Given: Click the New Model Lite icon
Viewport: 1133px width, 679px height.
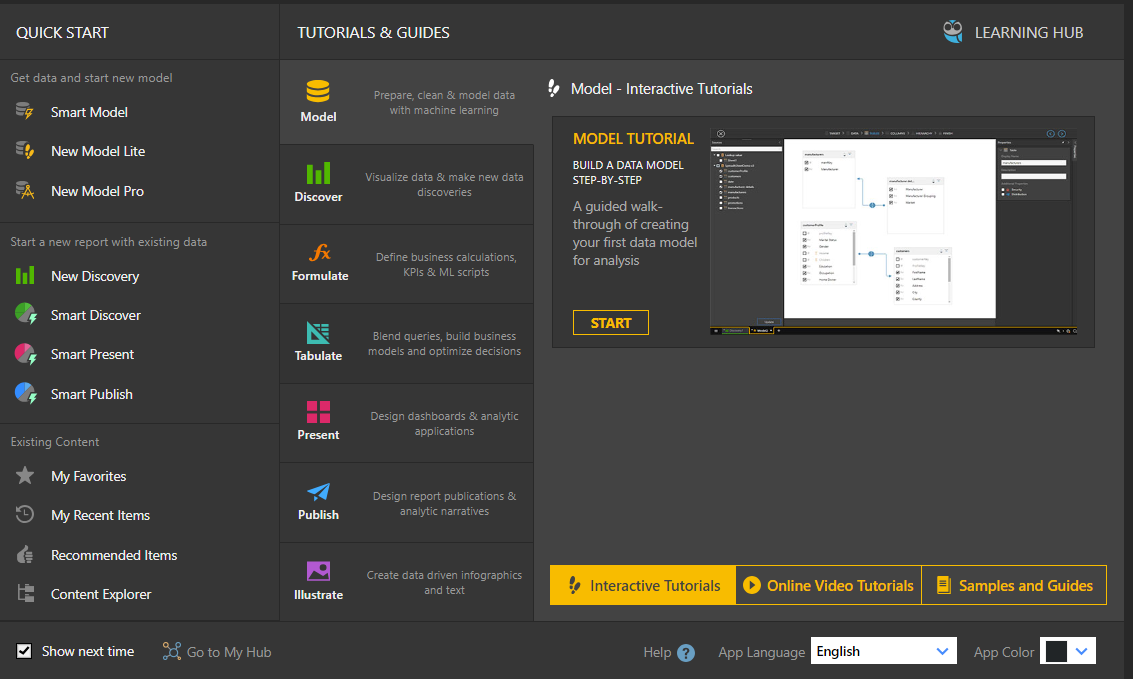Looking at the screenshot, I should [25, 150].
